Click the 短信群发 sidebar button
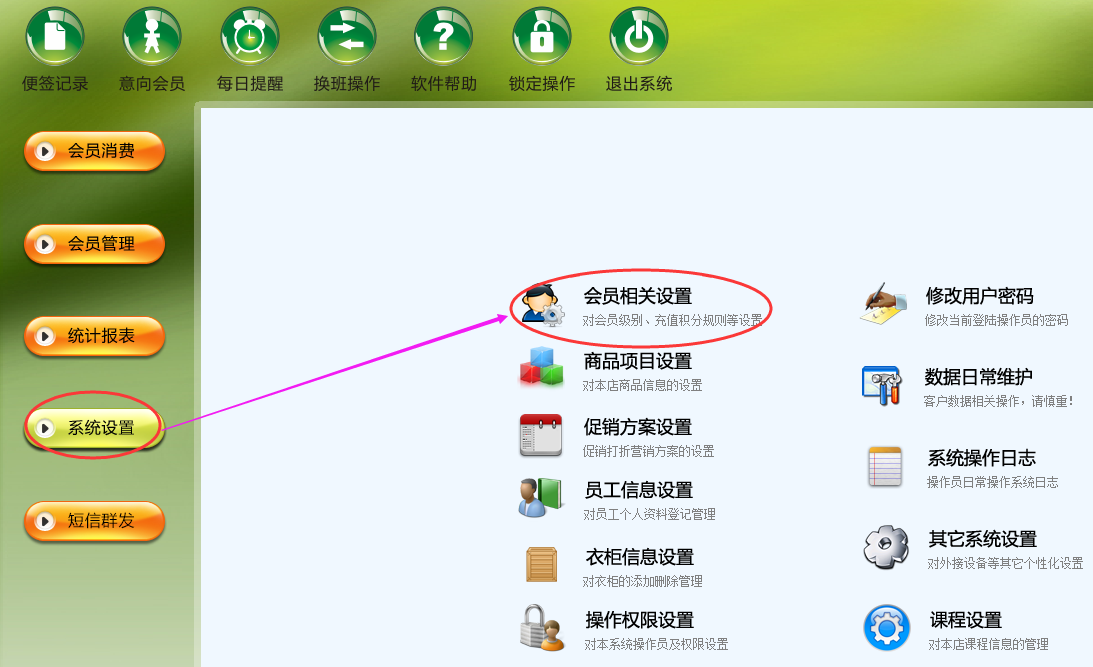The width and height of the screenshot is (1093, 667). tap(94, 521)
